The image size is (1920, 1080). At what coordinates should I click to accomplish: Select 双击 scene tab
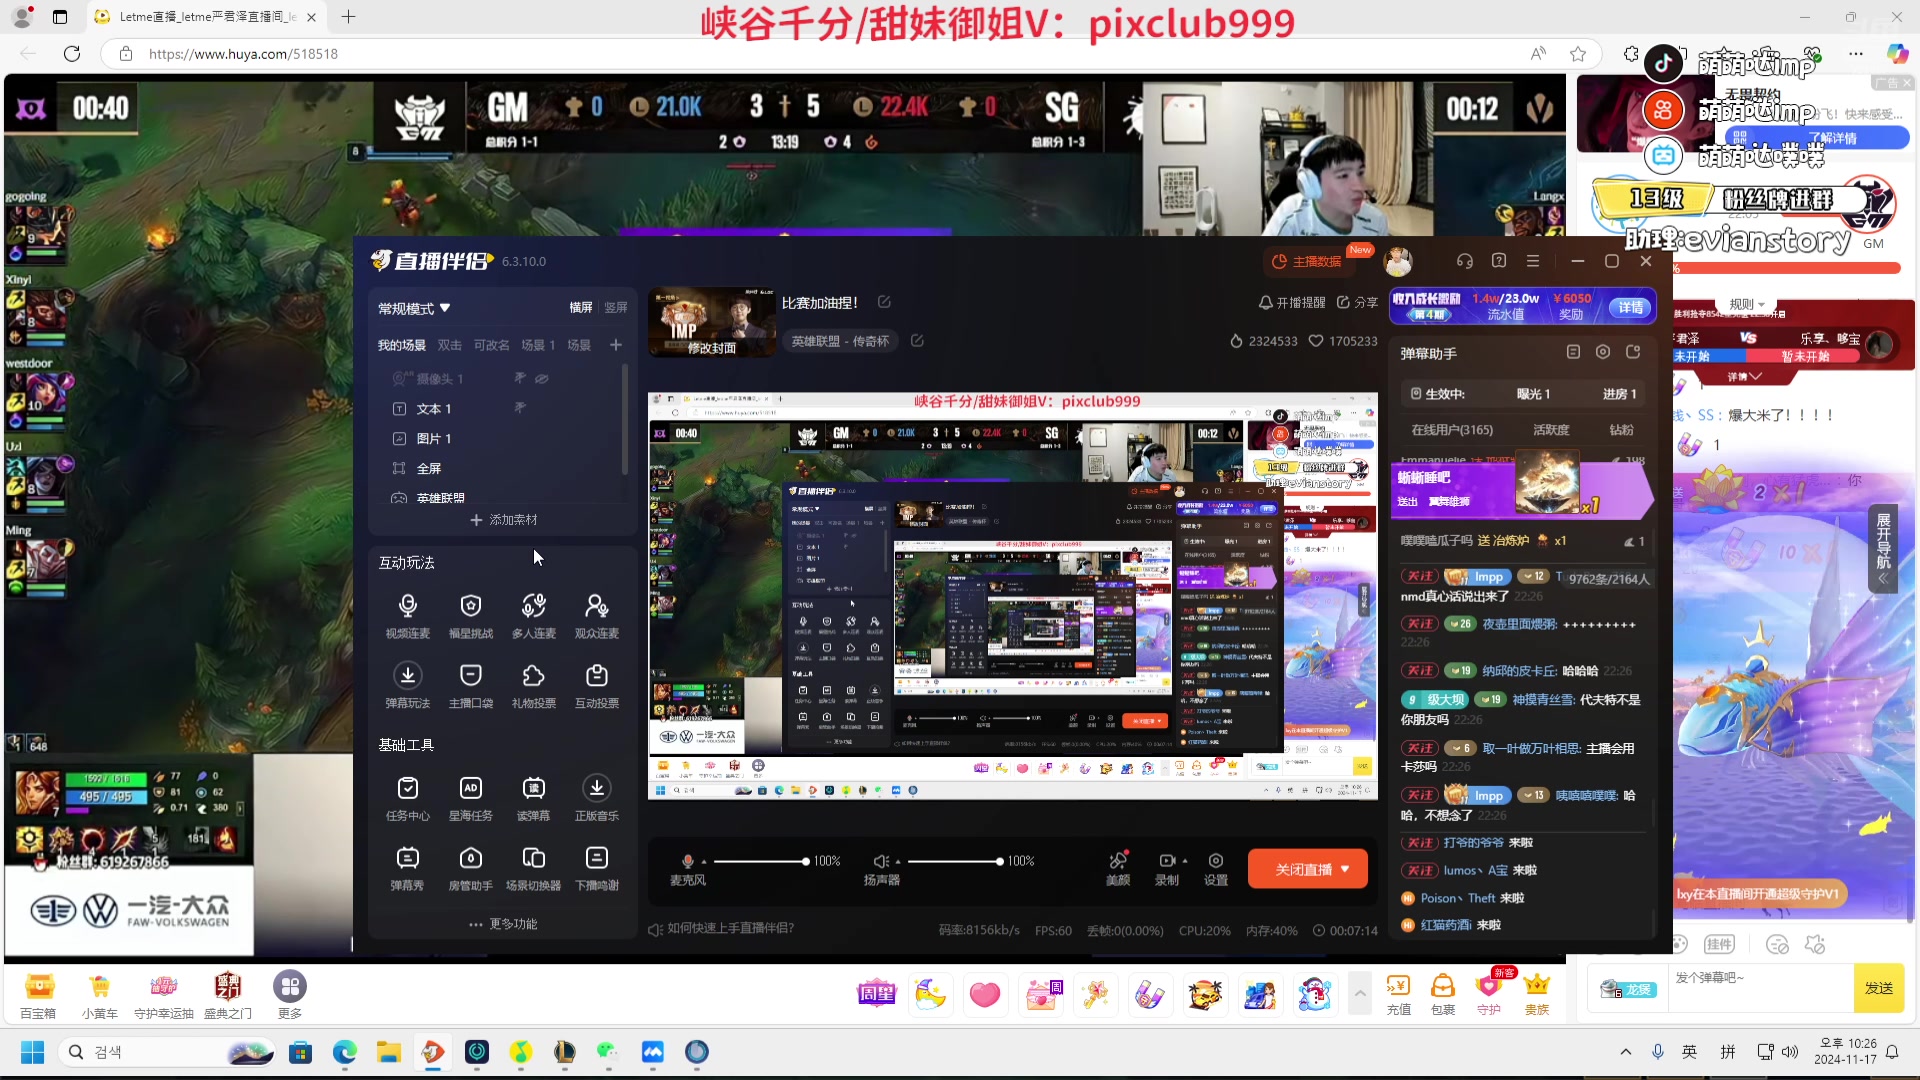click(450, 345)
